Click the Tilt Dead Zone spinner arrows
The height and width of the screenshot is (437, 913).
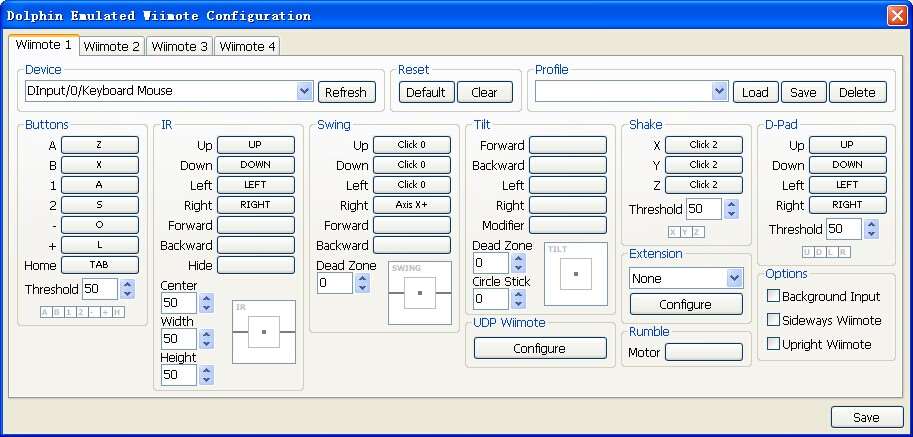click(518, 263)
